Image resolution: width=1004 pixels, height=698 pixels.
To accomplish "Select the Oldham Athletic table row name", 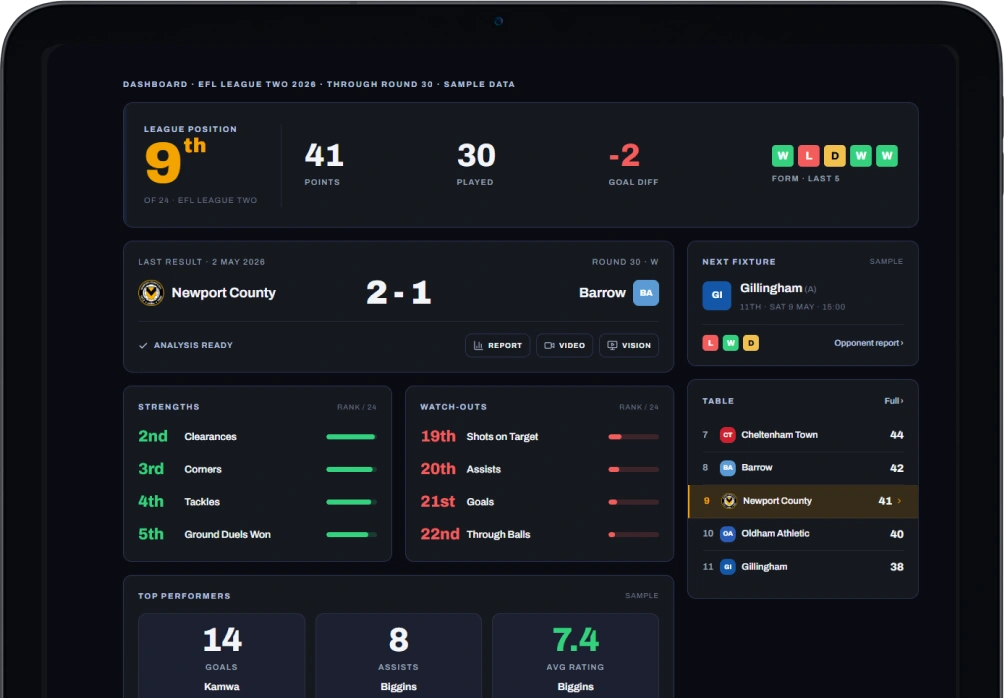I will tap(775, 533).
